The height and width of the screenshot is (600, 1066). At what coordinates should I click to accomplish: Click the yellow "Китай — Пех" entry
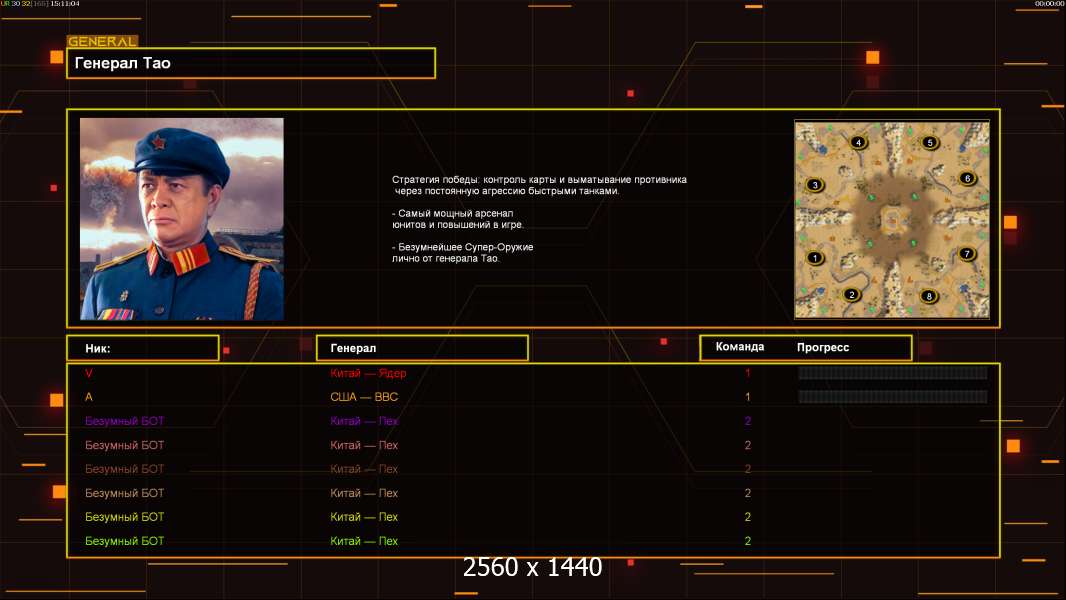[x=364, y=517]
